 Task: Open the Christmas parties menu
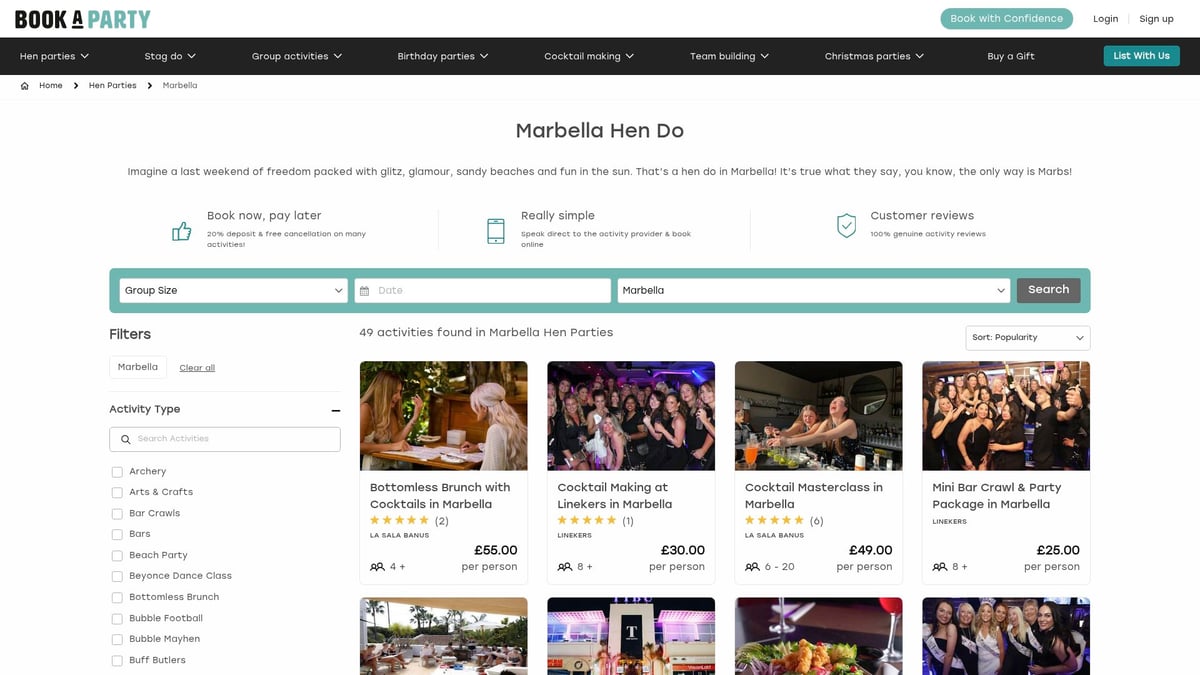point(872,55)
